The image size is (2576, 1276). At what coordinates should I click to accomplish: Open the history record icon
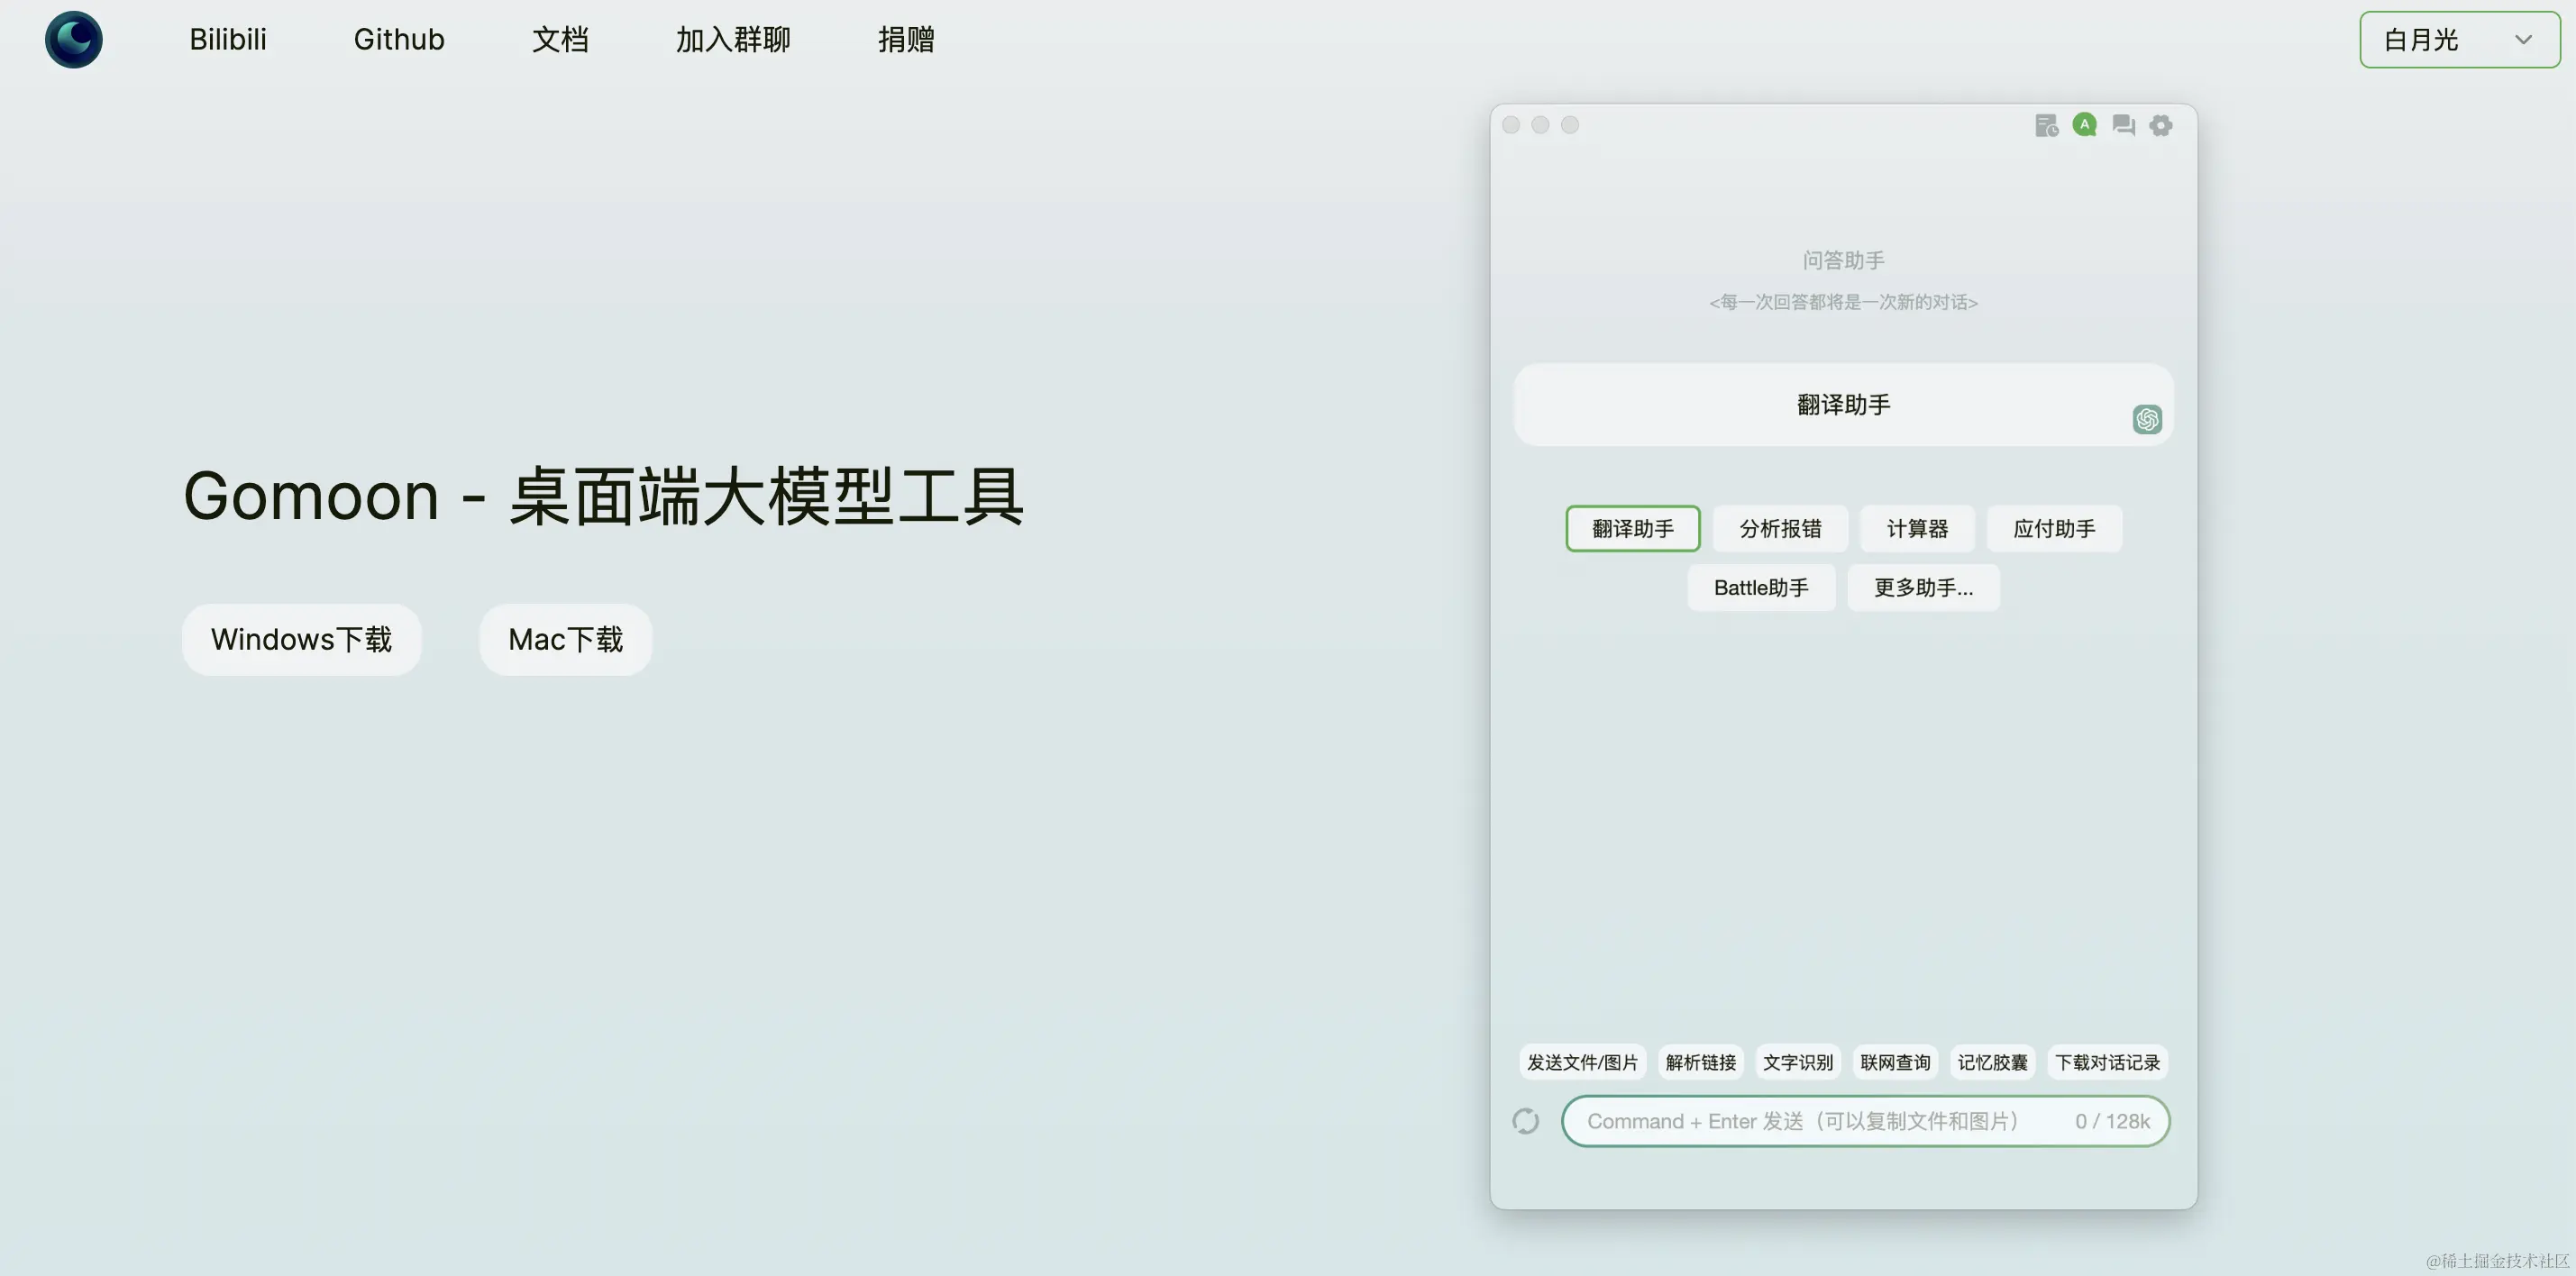coord(2046,125)
